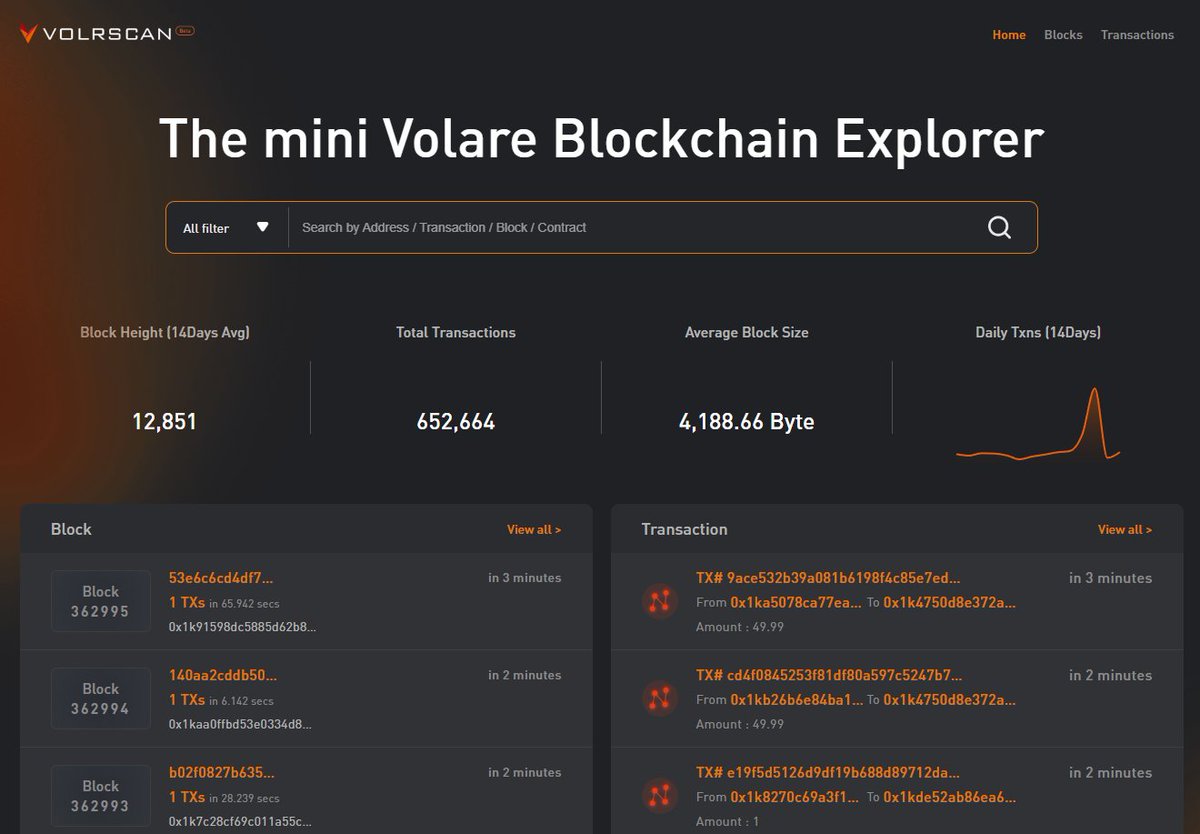
Task: Click the search magnifier icon
Action: click(999, 227)
